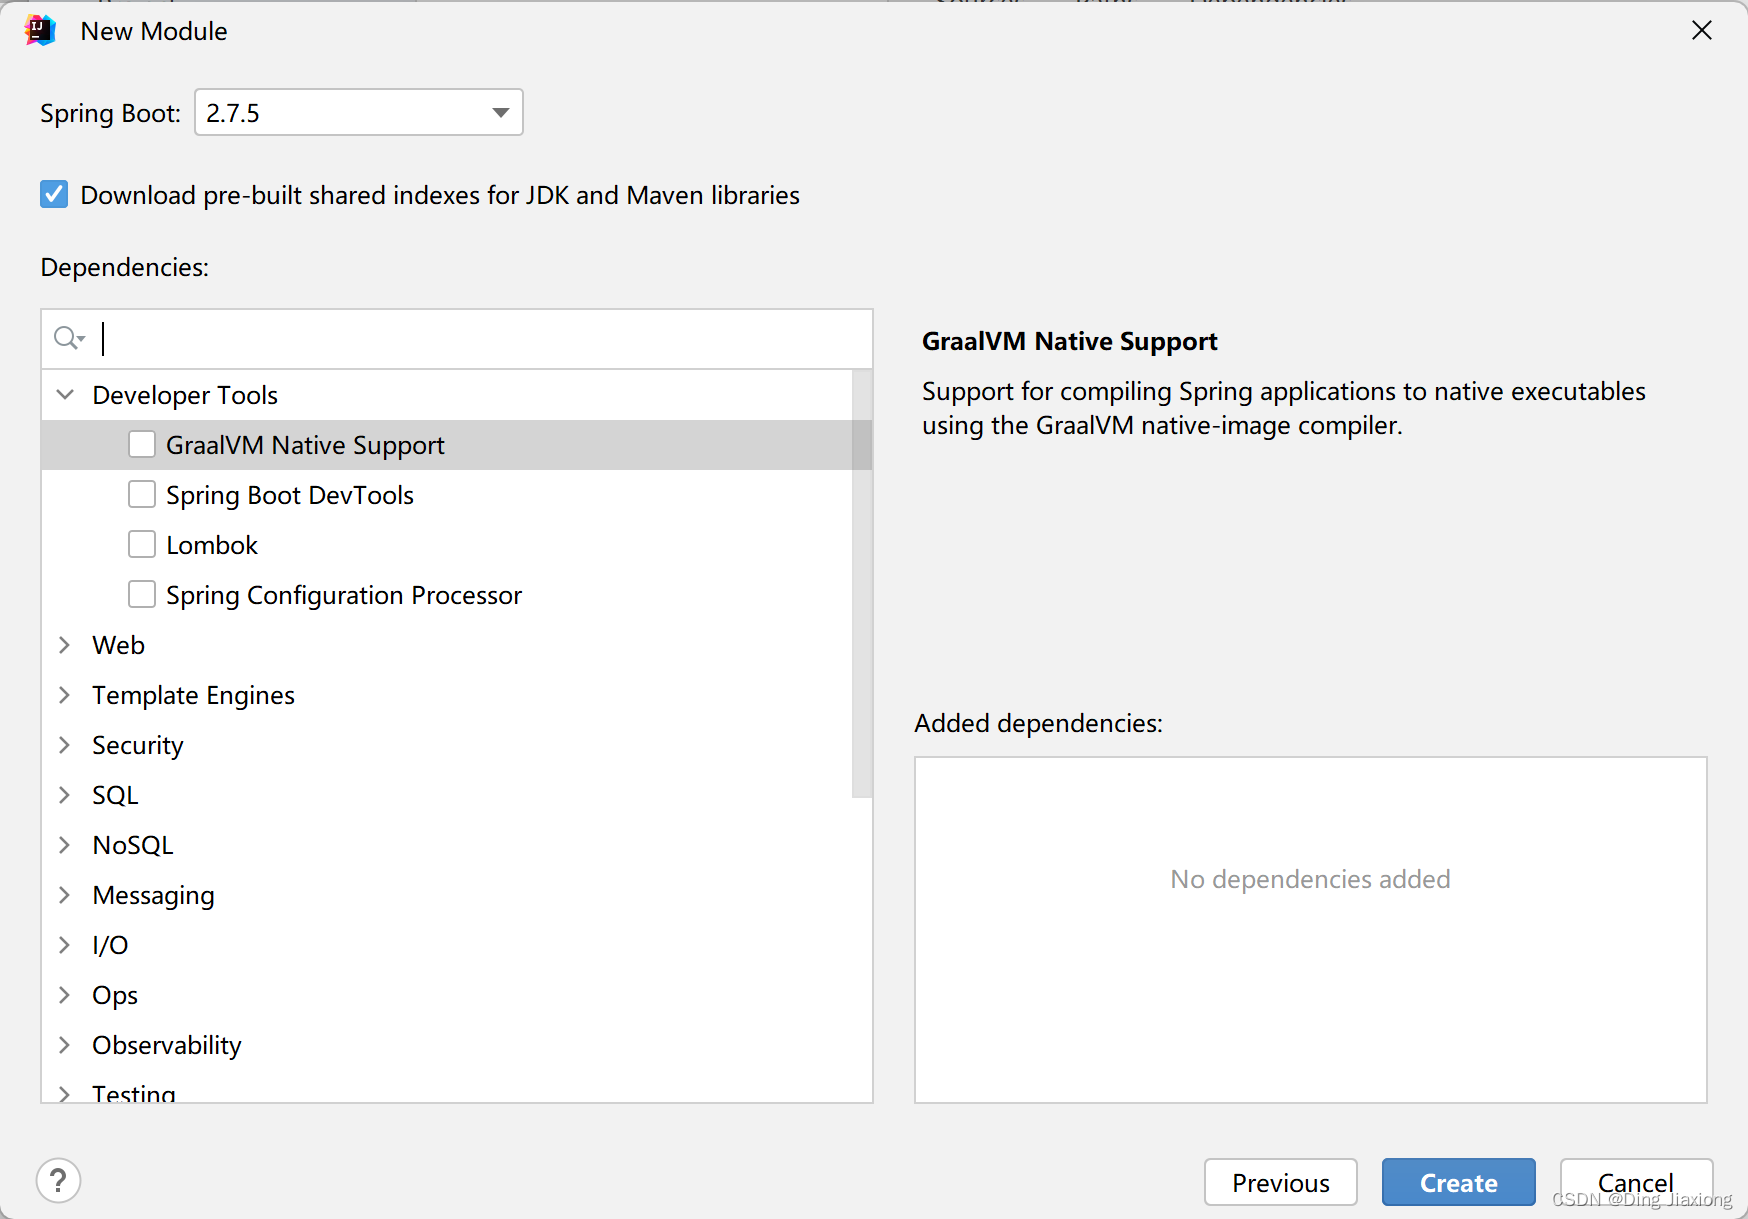Open the help question mark button

pos(58,1181)
